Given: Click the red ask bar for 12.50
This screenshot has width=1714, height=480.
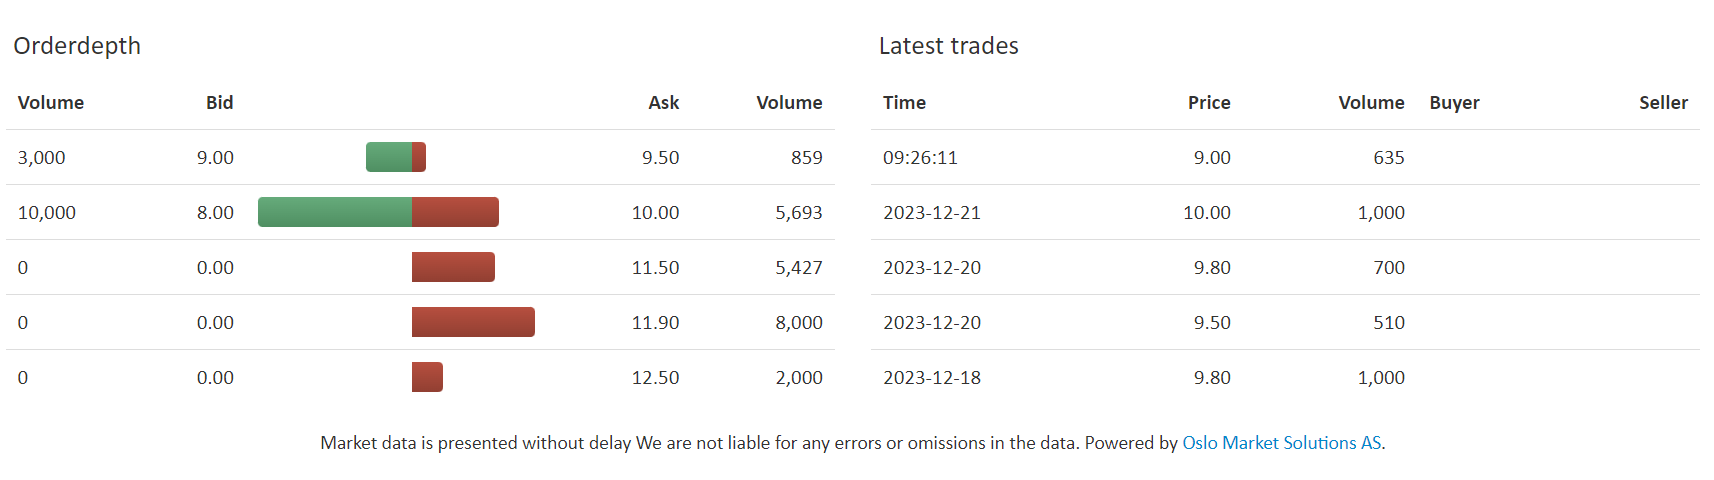Looking at the screenshot, I should (427, 377).
